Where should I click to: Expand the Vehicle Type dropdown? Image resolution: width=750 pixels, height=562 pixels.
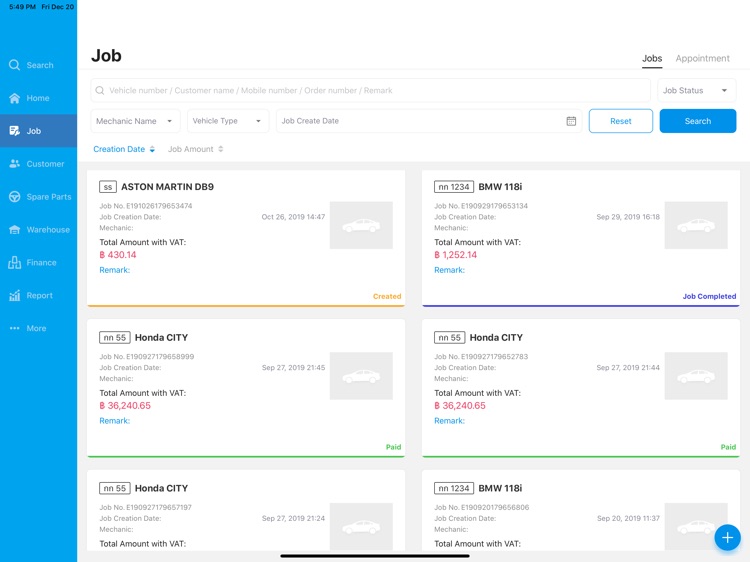coord(228,121)
